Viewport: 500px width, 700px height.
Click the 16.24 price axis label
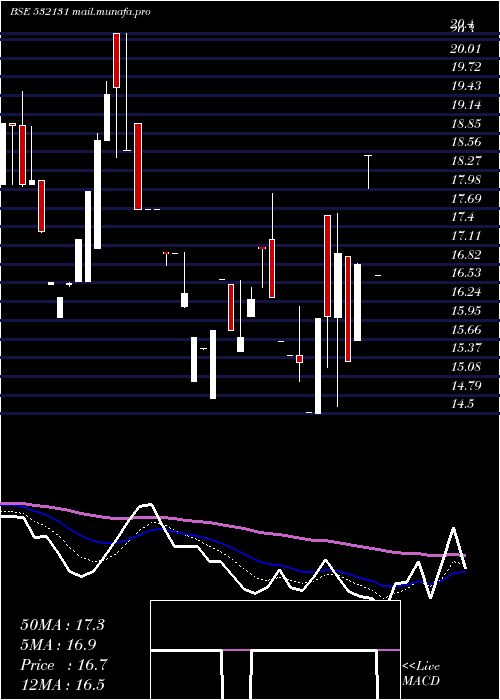point(466,292)
